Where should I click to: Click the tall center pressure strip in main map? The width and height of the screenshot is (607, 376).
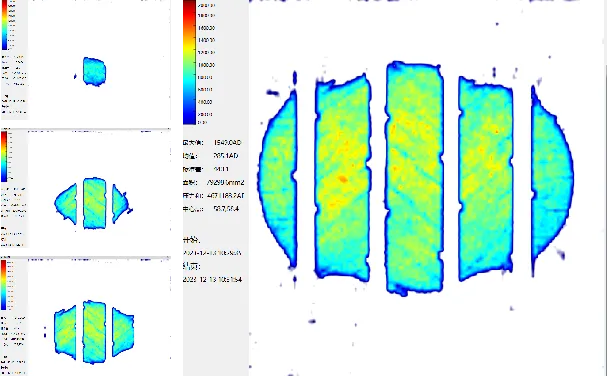click(415, 177)
